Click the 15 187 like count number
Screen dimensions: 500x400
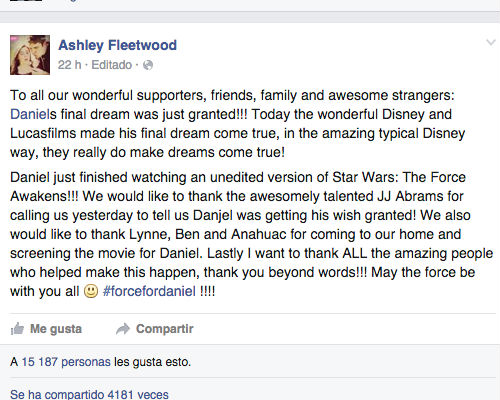point(40,362)
